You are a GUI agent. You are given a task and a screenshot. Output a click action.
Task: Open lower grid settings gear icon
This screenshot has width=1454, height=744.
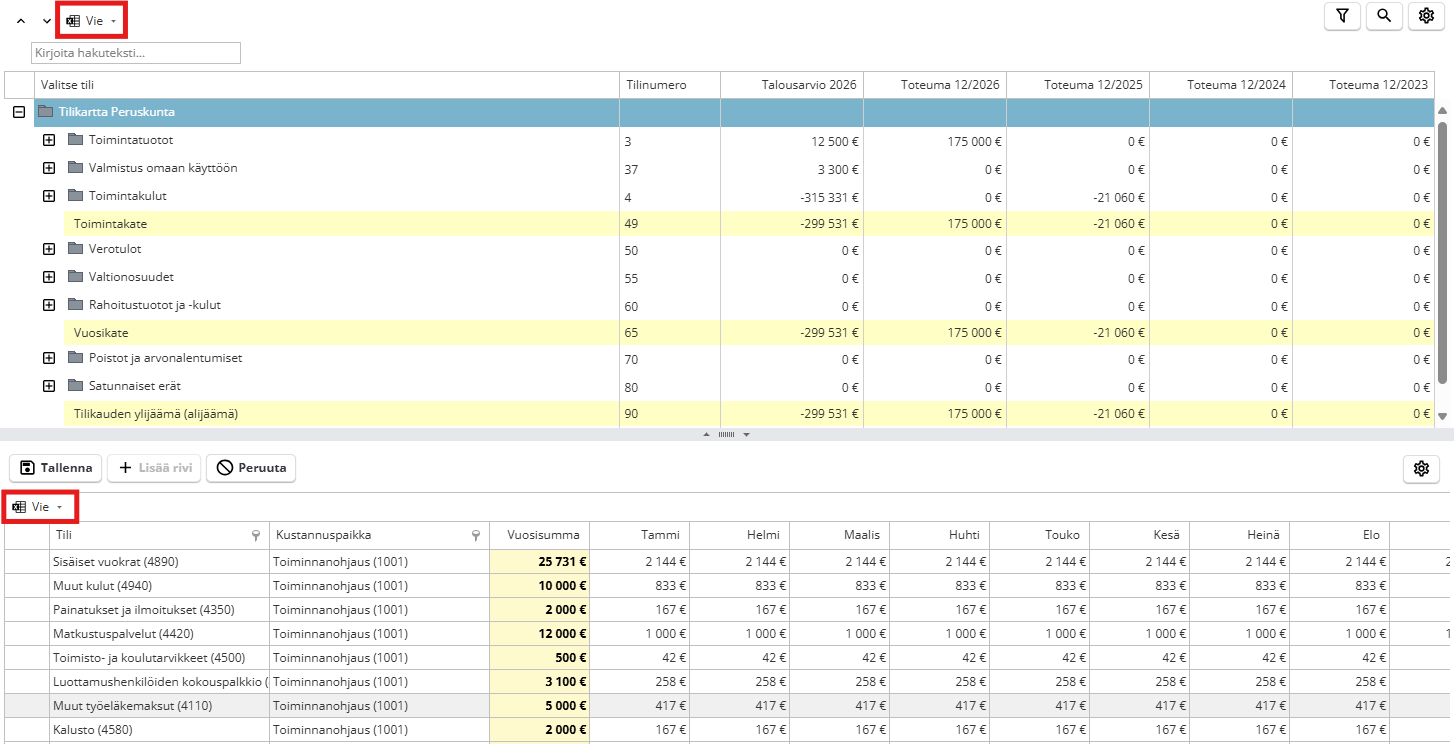tap(1421, 468)
